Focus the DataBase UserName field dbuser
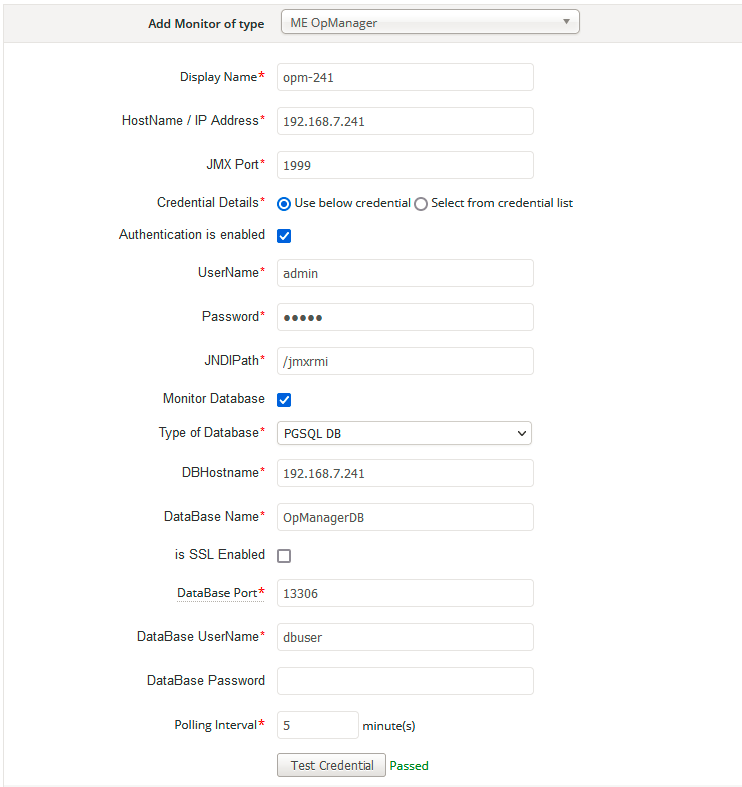 (x=405, y=637)
